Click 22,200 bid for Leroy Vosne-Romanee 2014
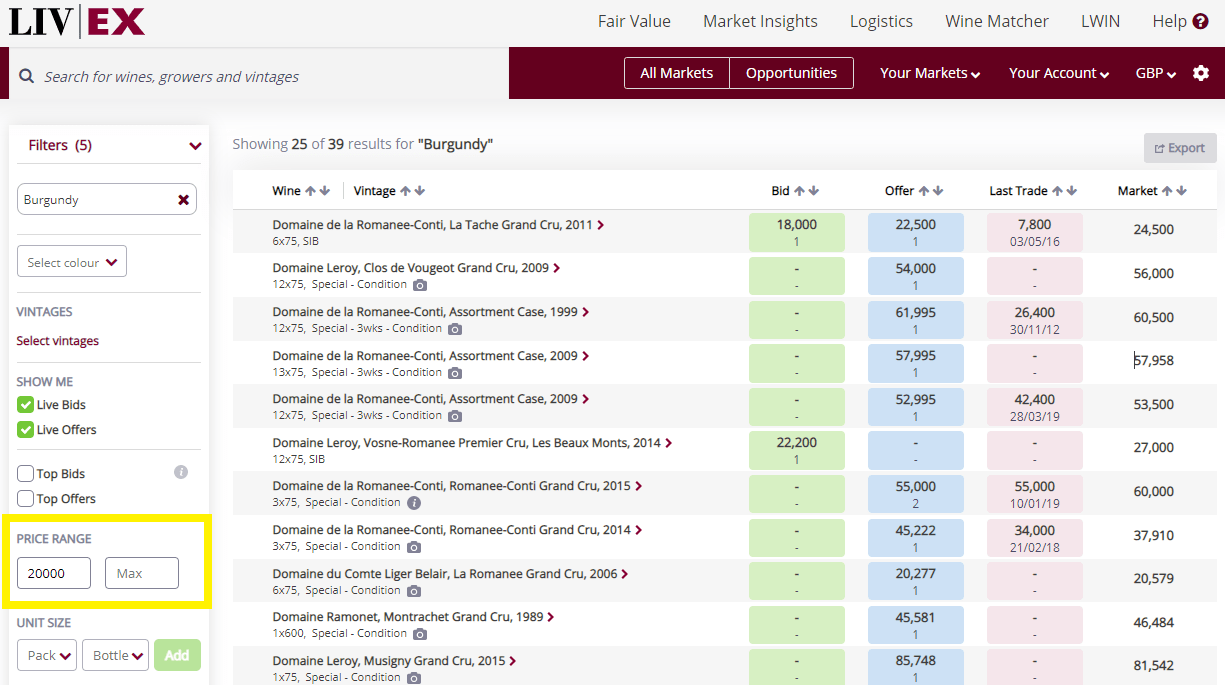 point(797,450)
